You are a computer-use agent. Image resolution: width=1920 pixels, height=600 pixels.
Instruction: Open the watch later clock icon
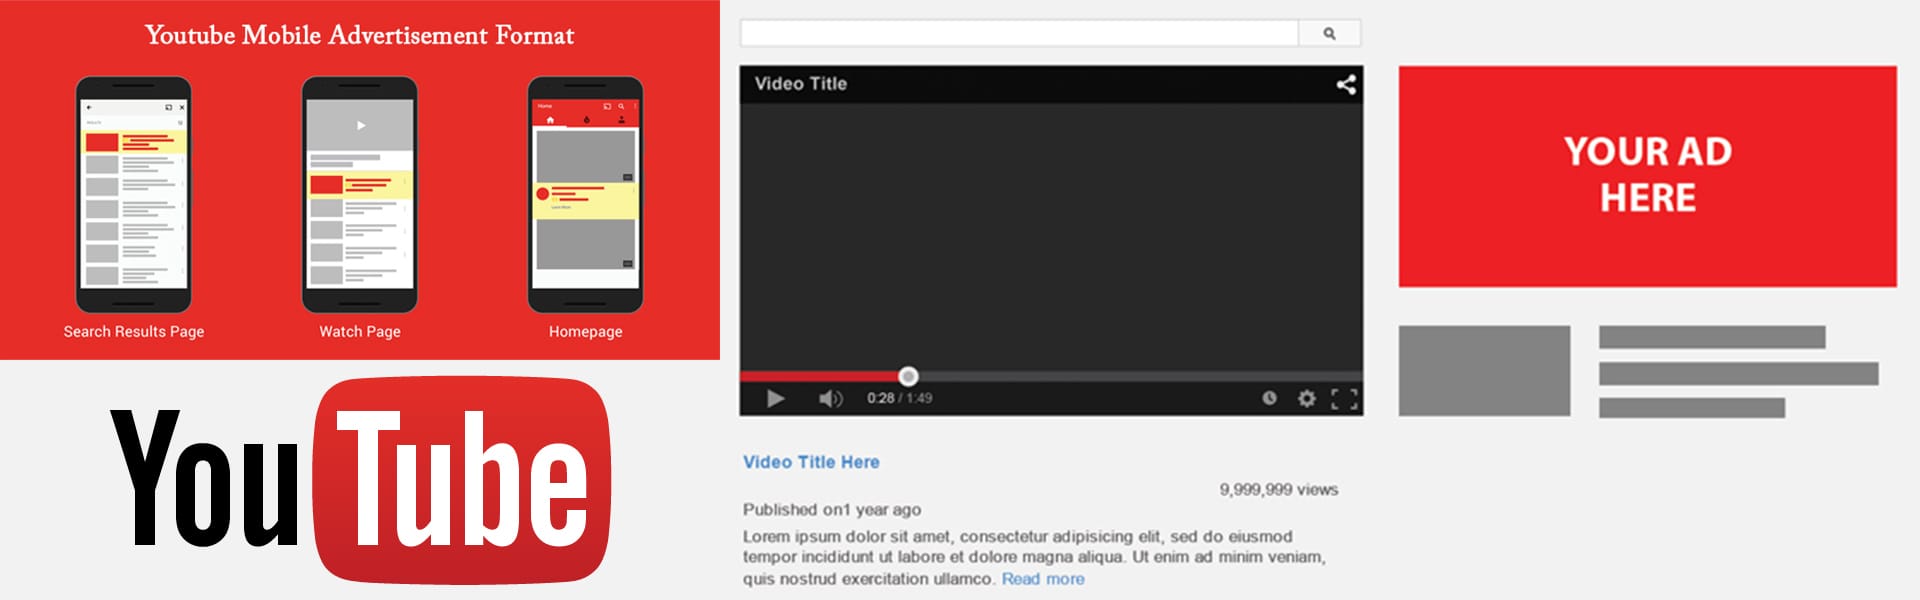[x=1269, y=398]
